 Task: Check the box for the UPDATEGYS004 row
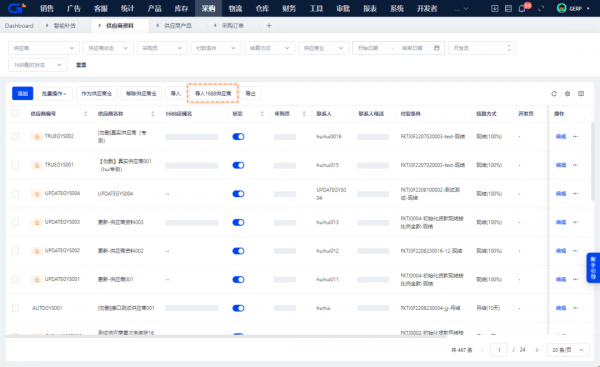[x=15, y=194]
